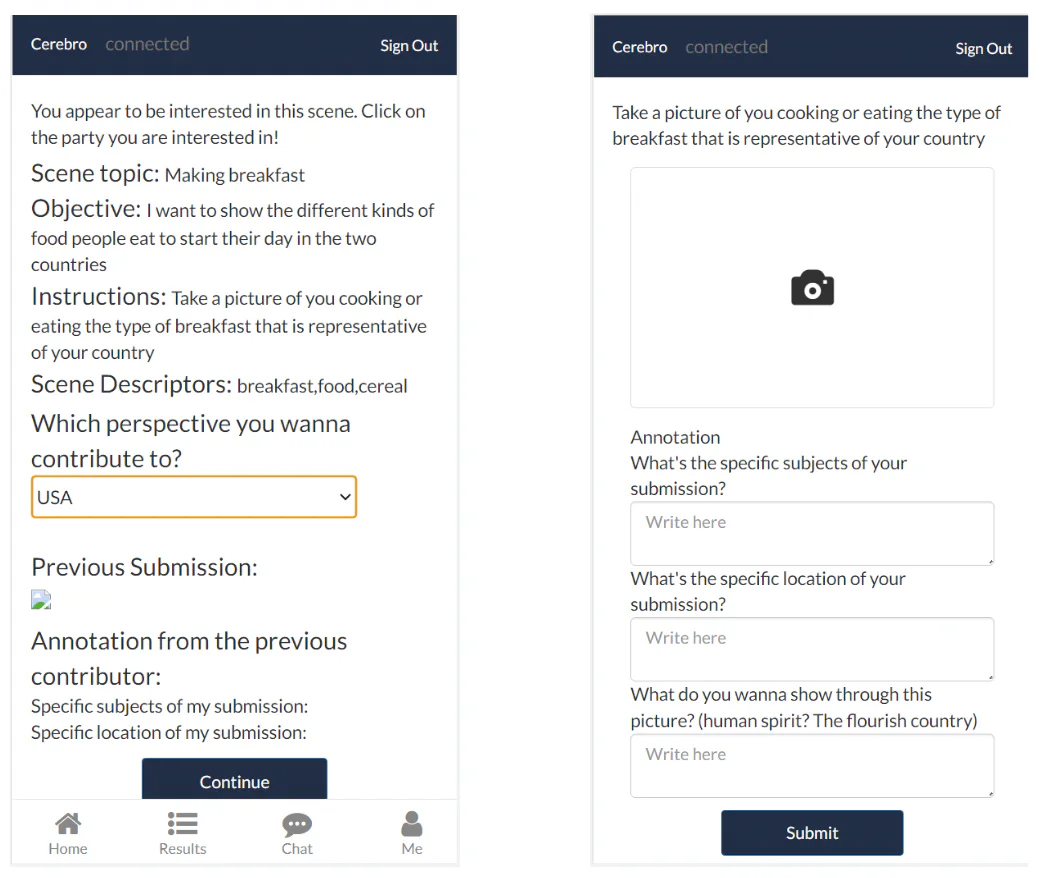Open the Chat bubble icon

coord(297,825)
